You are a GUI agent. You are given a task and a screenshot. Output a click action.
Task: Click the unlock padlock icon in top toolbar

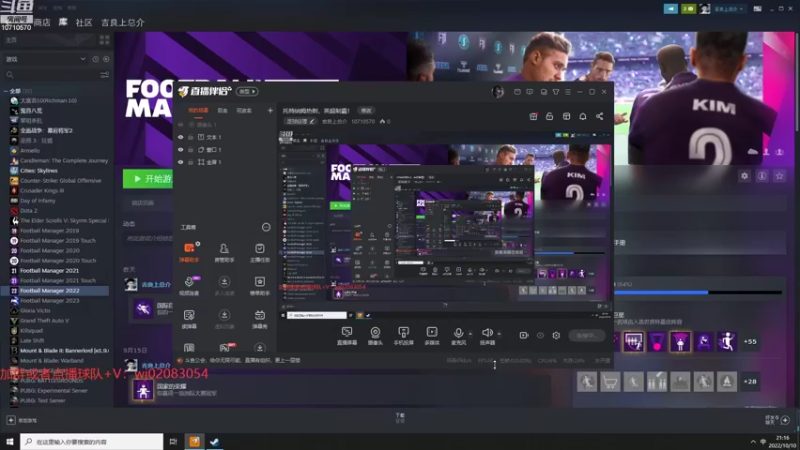549,116
